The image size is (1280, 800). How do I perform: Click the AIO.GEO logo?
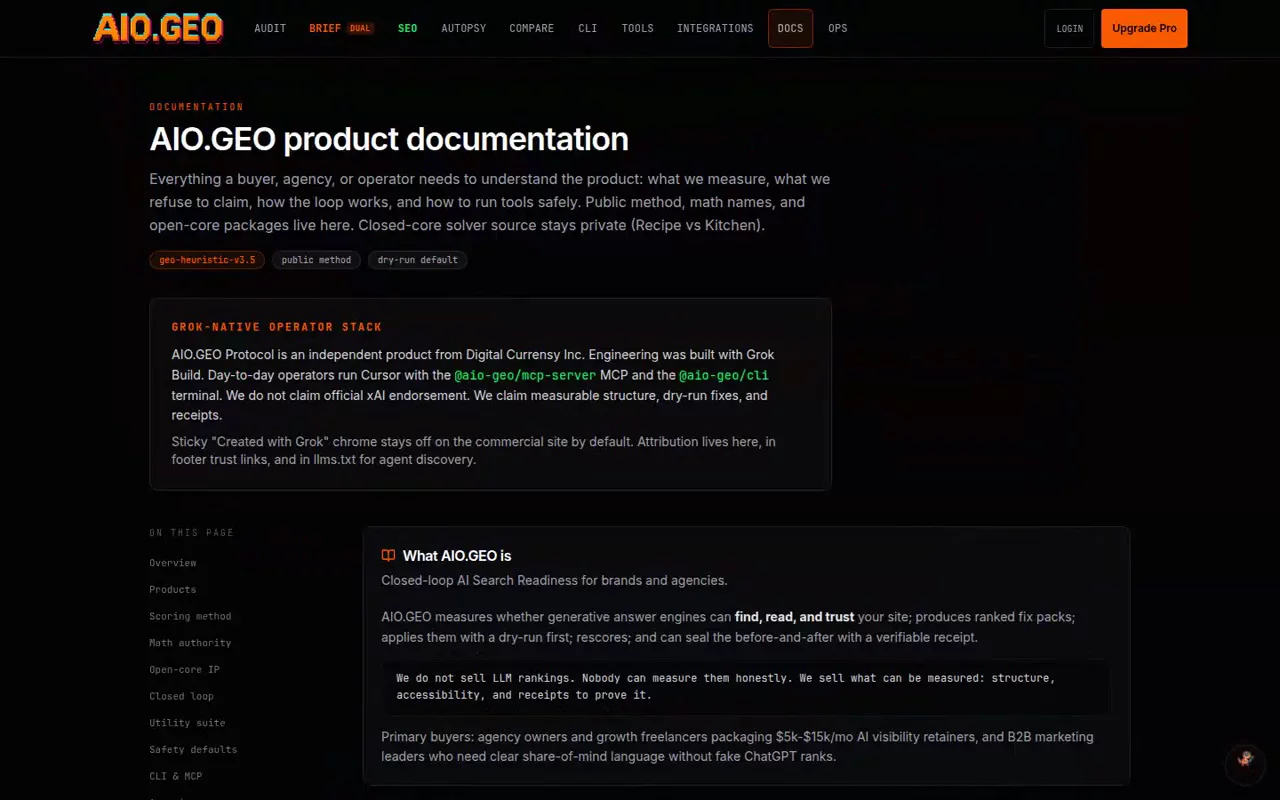click(158, 28)
